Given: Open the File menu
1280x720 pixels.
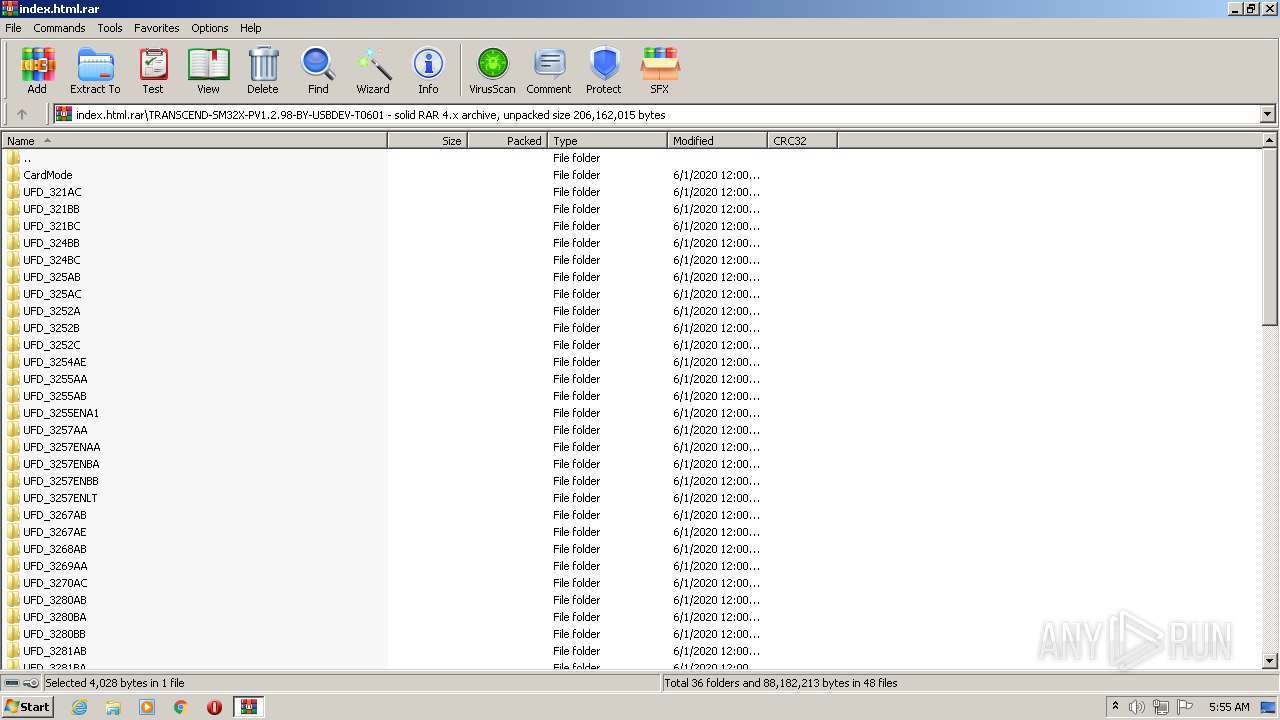Looking at the screenshot, I should point(13,28).
